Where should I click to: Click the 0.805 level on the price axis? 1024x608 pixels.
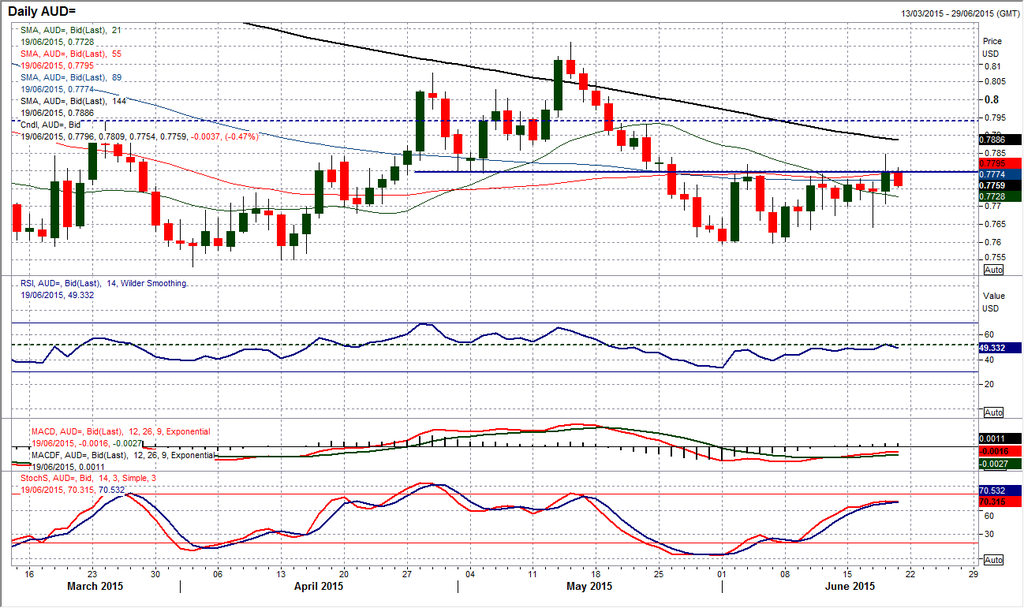994,82
